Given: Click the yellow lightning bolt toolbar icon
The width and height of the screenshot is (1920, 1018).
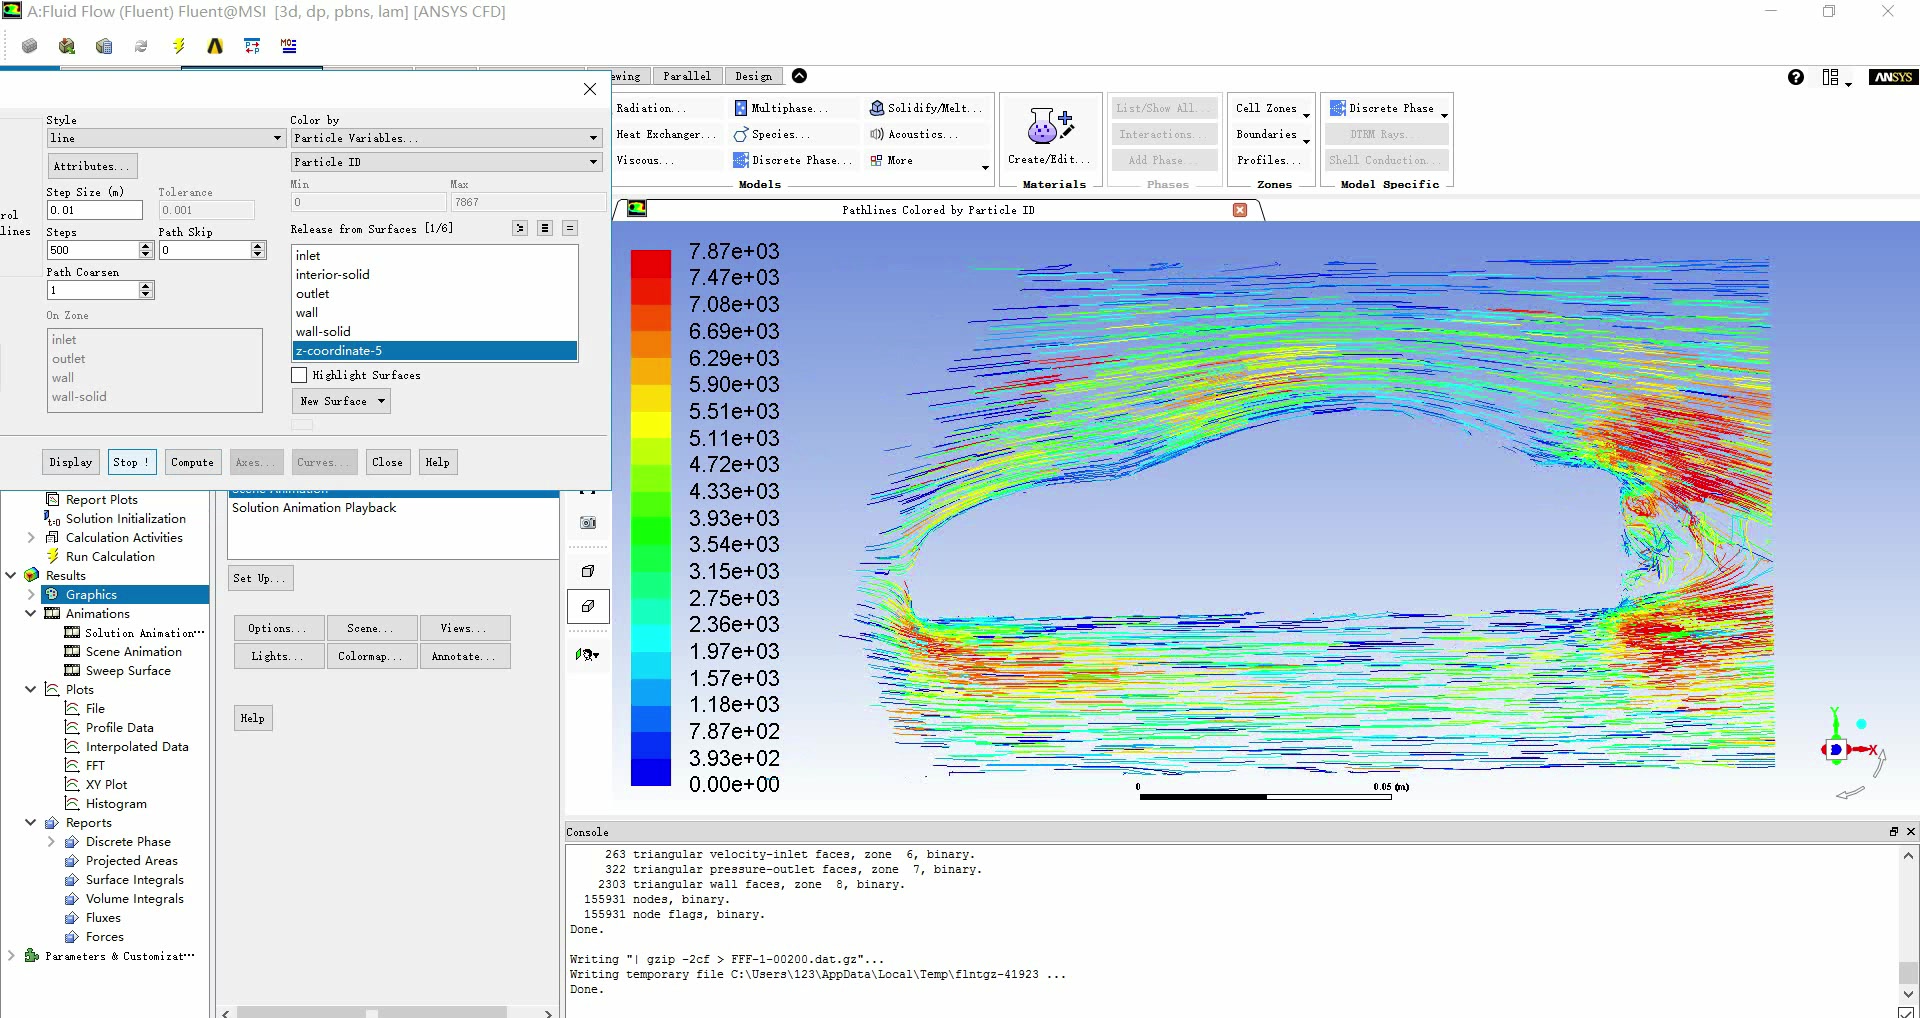Looking at the screenshot, I should point(178,46).
